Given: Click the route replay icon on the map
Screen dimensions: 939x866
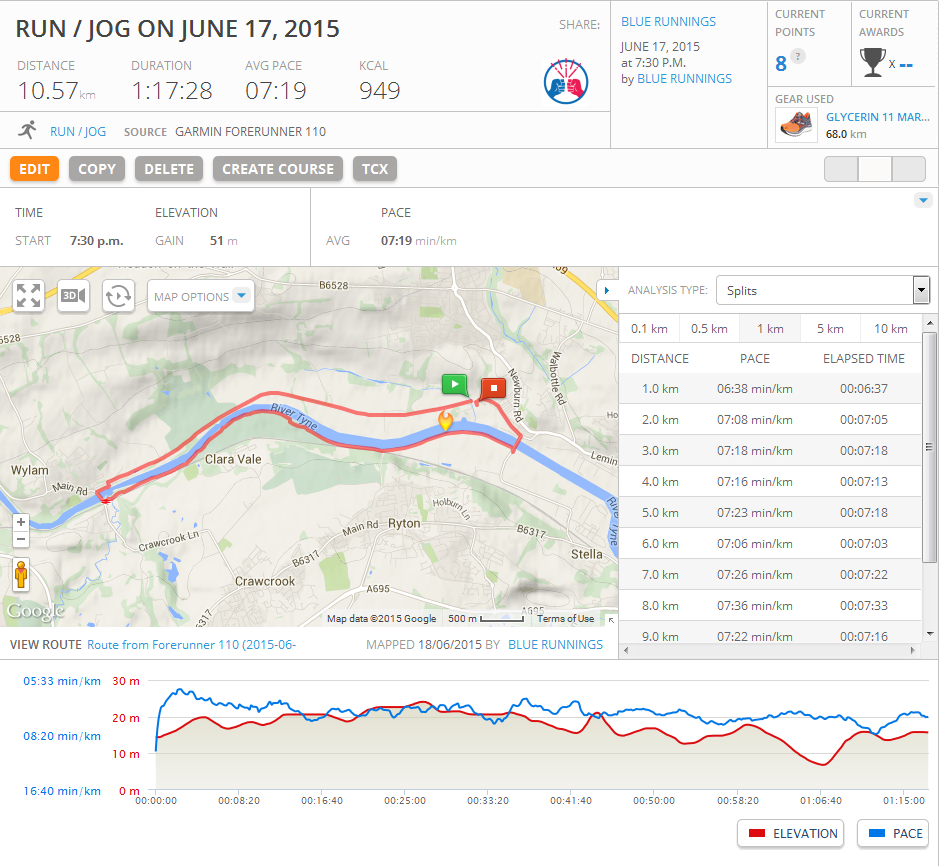Looking at the screenshot, I should pyautogui.click(x=118, y=296).
